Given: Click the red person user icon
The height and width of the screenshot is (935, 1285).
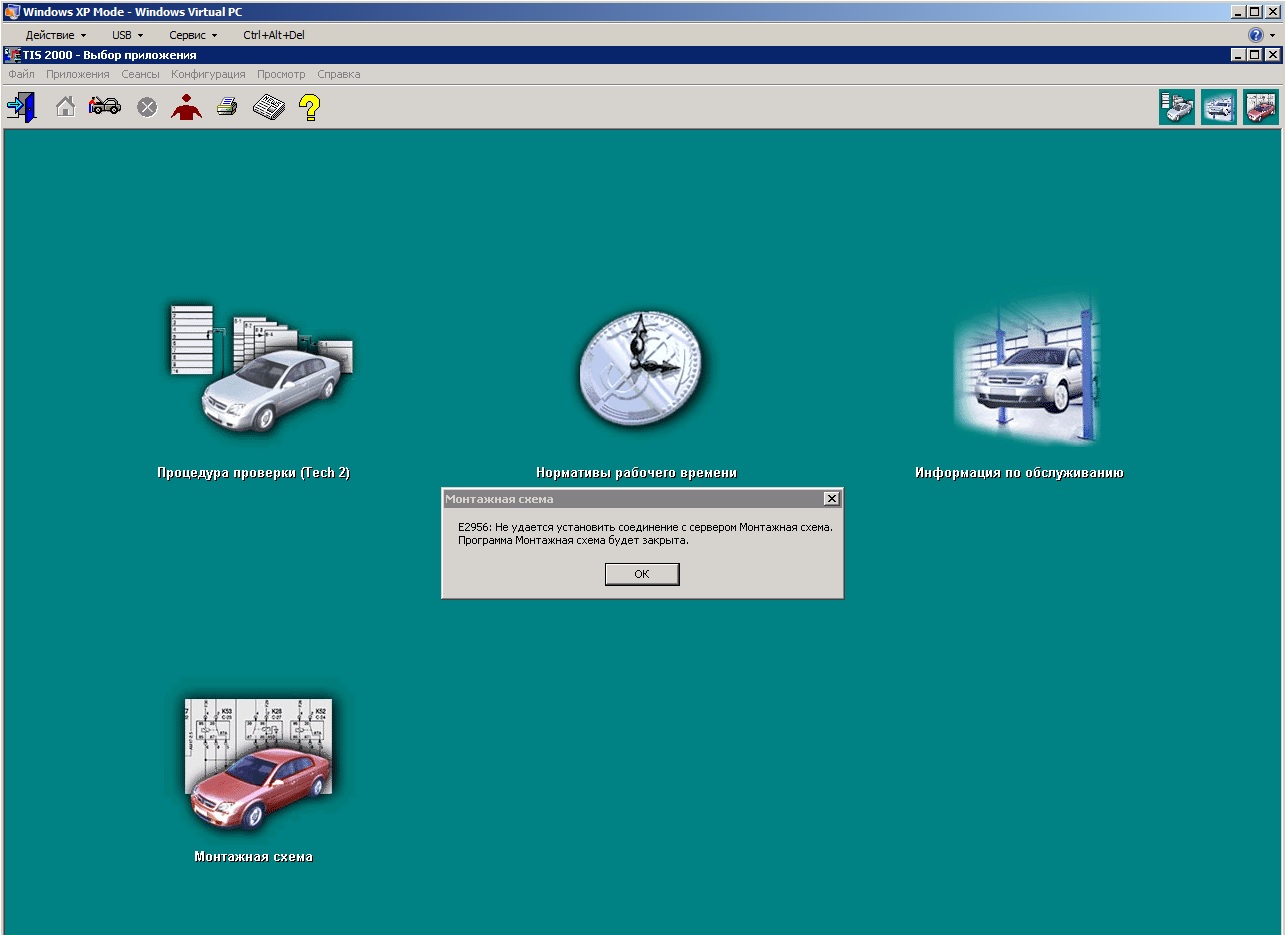Looking at the screenshot, I should click(x=186, y=107).
